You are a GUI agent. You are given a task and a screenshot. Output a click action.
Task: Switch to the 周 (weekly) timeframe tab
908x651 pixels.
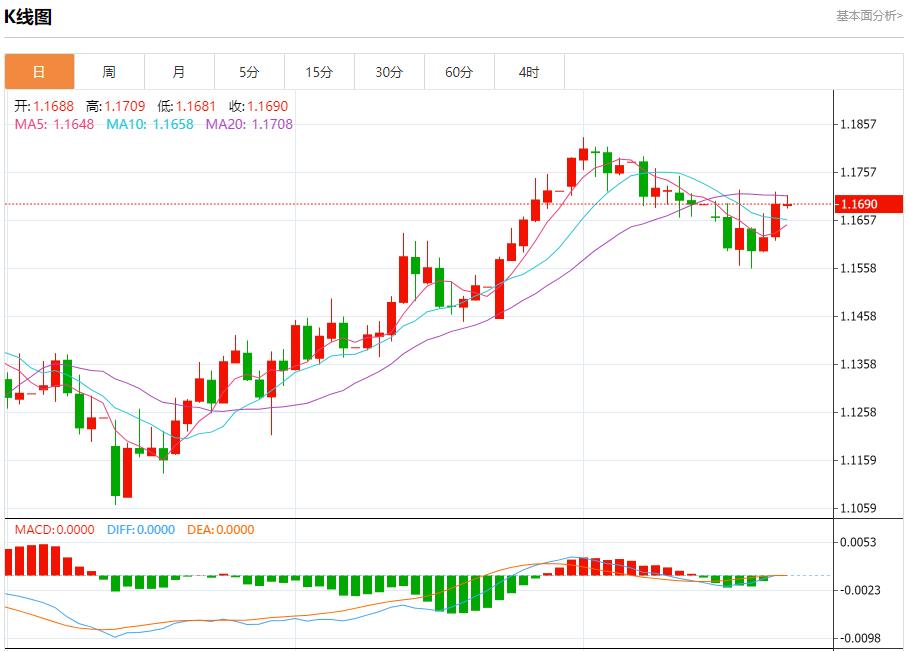pos(108,71)
